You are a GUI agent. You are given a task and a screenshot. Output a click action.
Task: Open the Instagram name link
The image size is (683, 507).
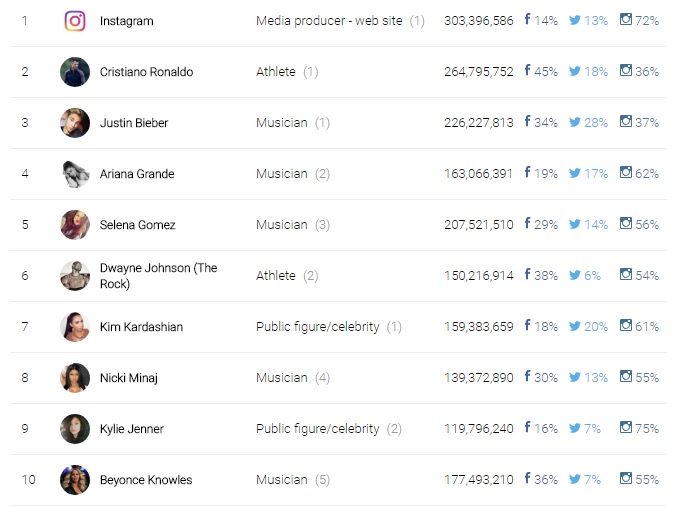127,21
